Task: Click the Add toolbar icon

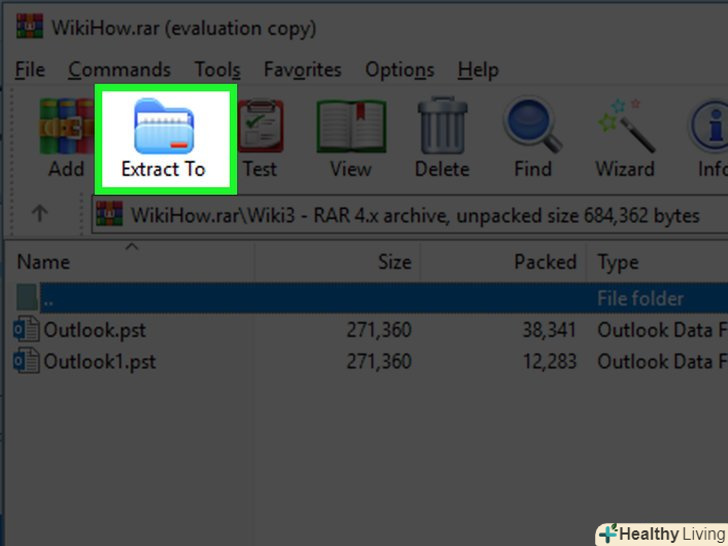Action: tap(66, 126)
